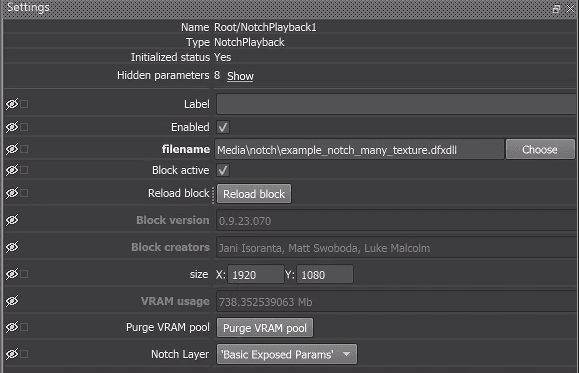Uncheck the Block active checkbox
This screenshot has height=373, width=579.
click(x=223, y=170)
